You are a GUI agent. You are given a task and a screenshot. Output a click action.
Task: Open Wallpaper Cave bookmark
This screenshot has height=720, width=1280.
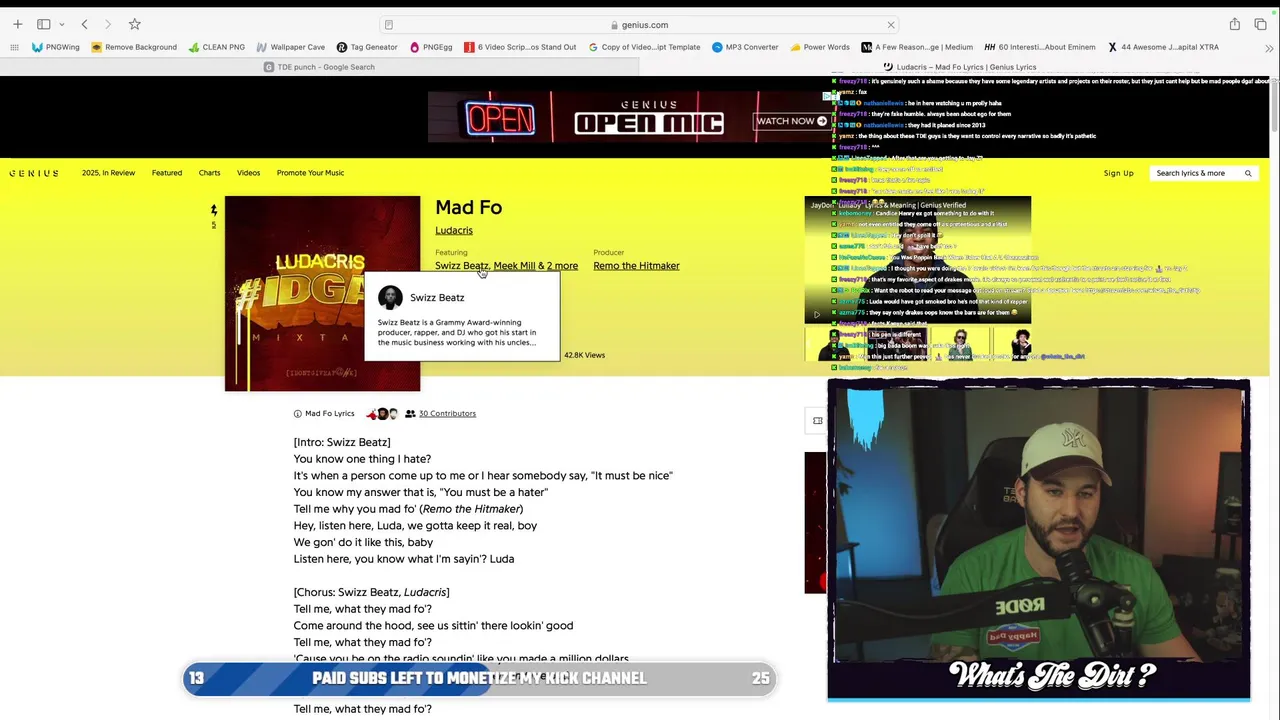[291, 47]
